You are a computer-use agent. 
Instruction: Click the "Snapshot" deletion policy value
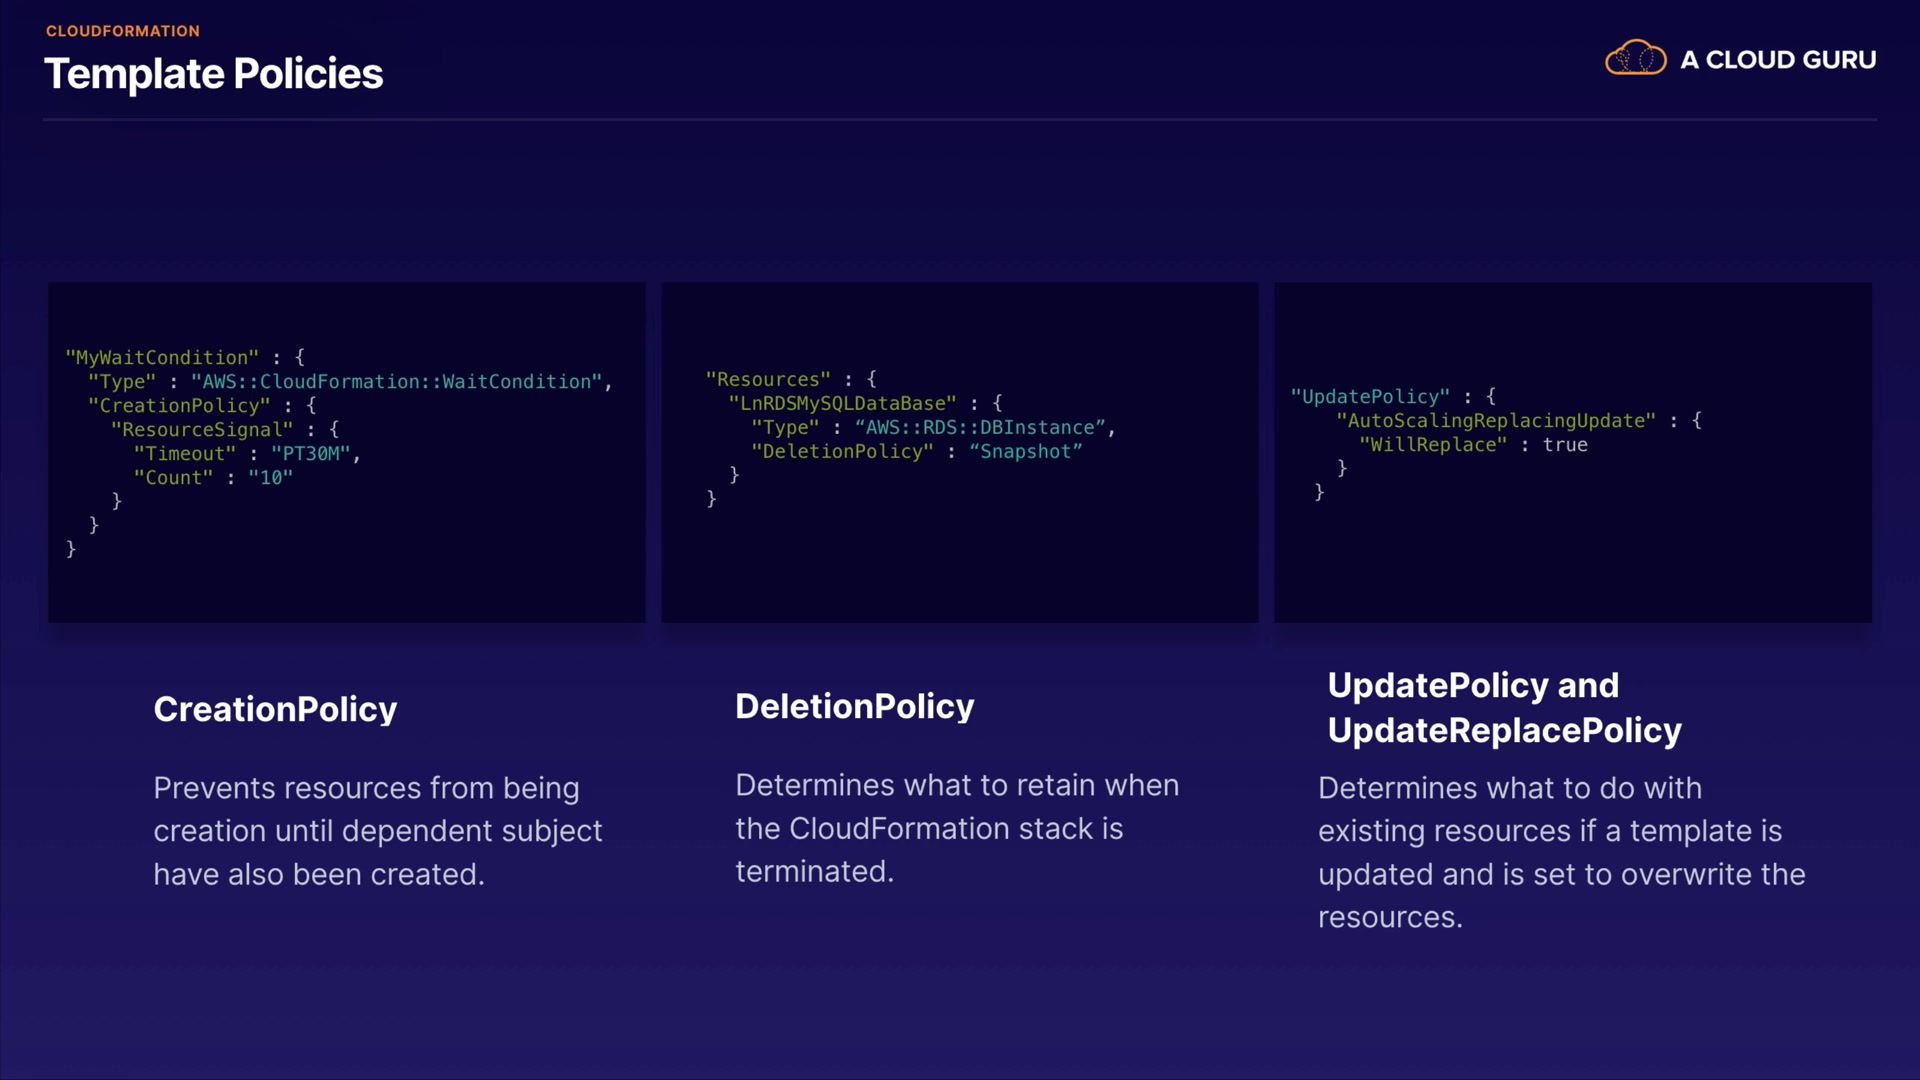(x=1025, y=452)
